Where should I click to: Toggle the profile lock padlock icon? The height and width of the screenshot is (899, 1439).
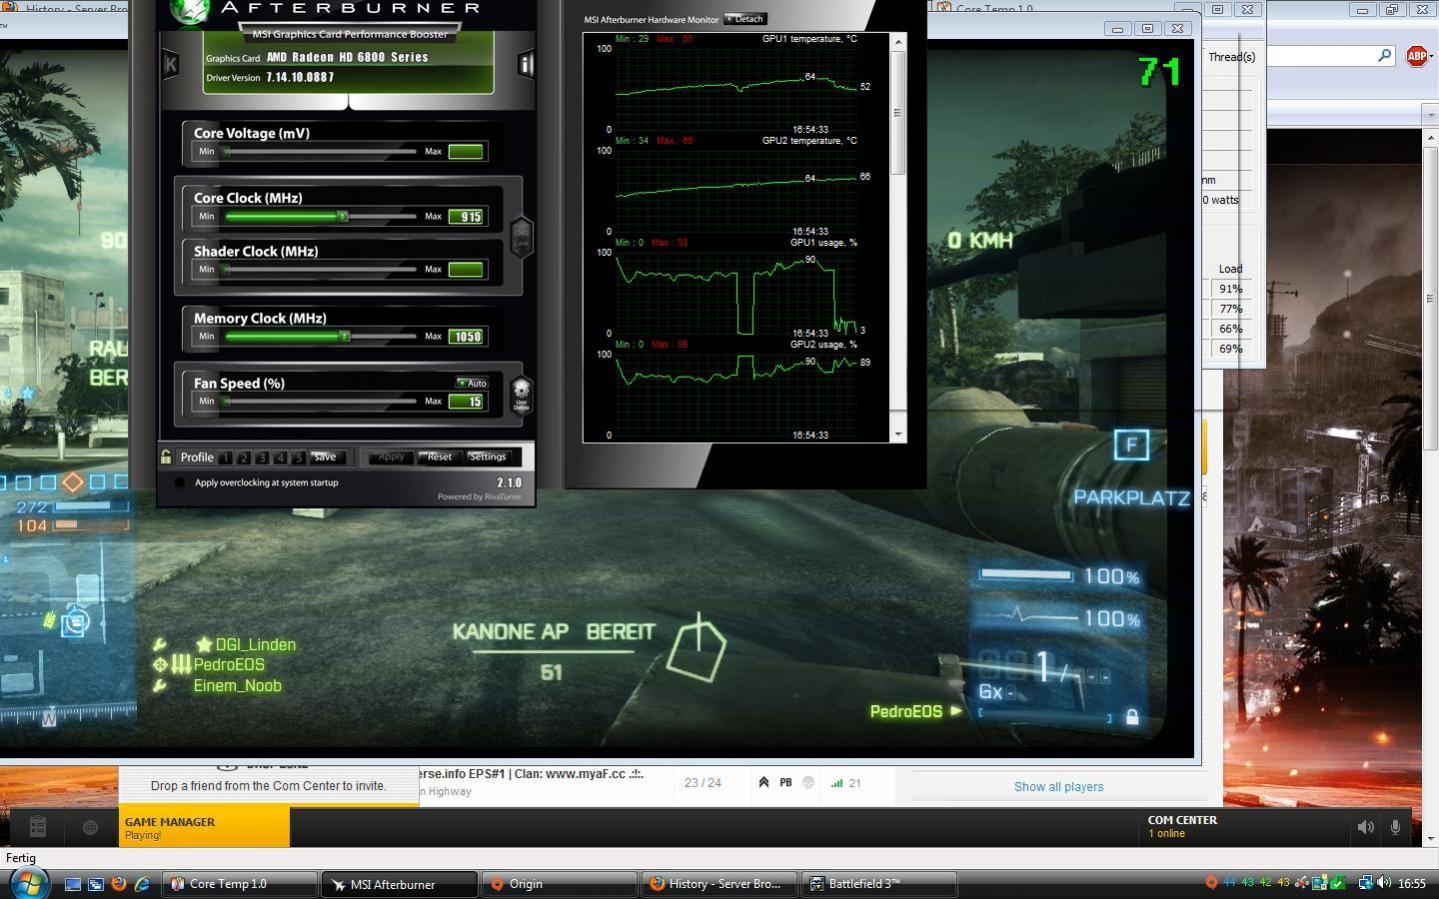166,457
